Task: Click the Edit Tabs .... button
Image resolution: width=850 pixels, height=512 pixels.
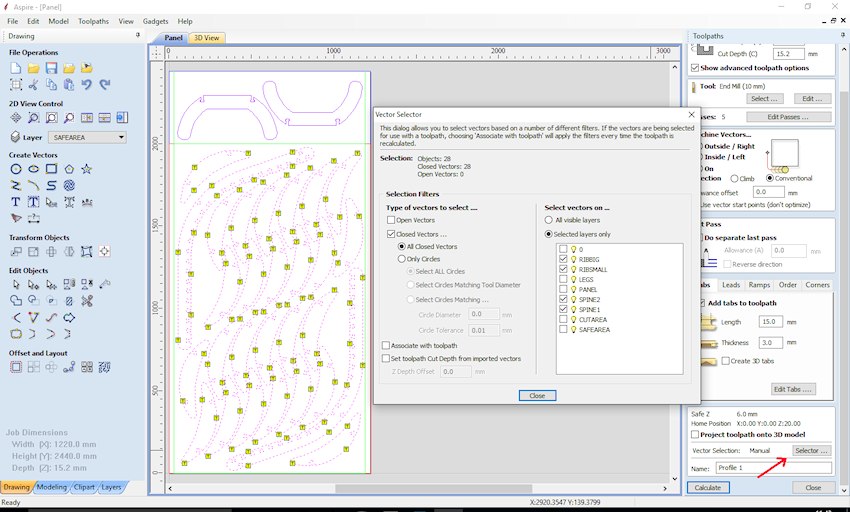Action: coord(793,389)
